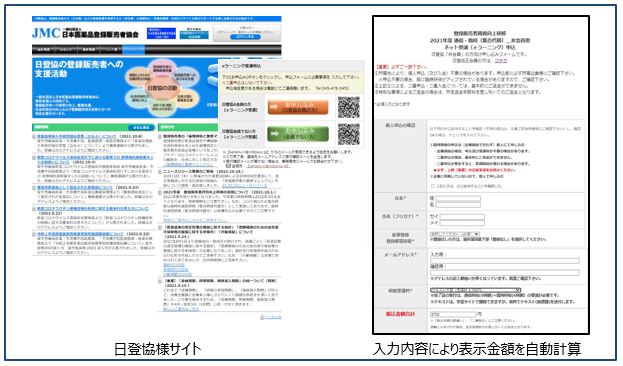This screenshot has height=366, width=623.
Task: Select the QR code beside the green button
Action: pyautogui.click(x=348, y=134)
